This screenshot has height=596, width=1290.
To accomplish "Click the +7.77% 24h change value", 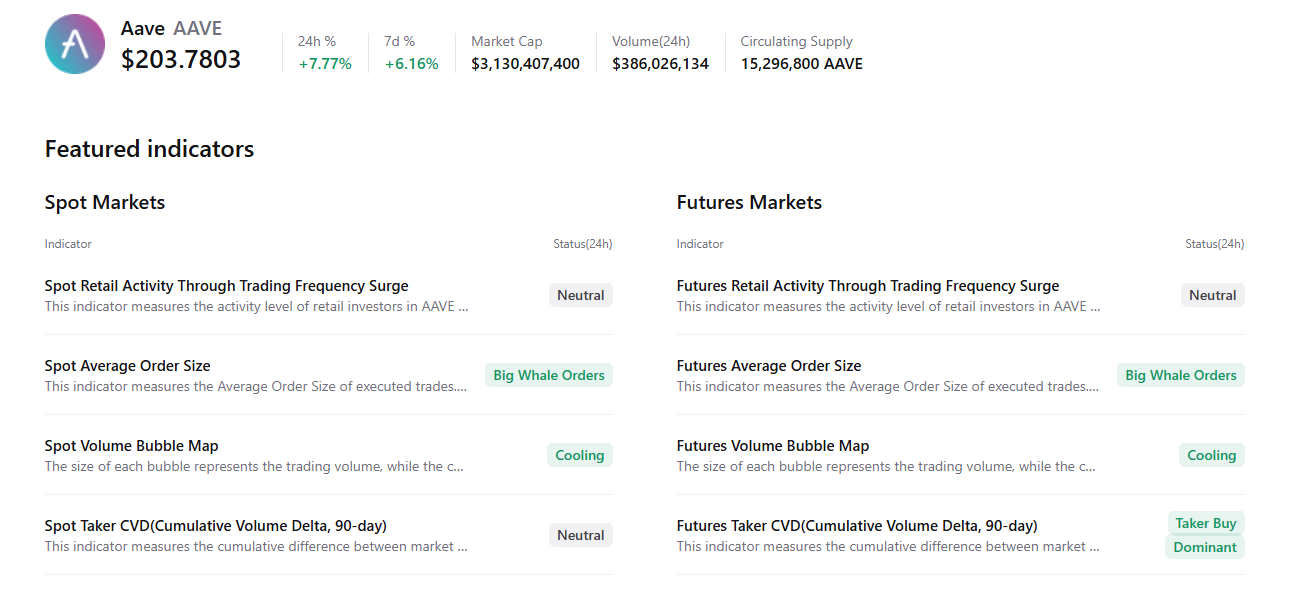I will [322, 62].
